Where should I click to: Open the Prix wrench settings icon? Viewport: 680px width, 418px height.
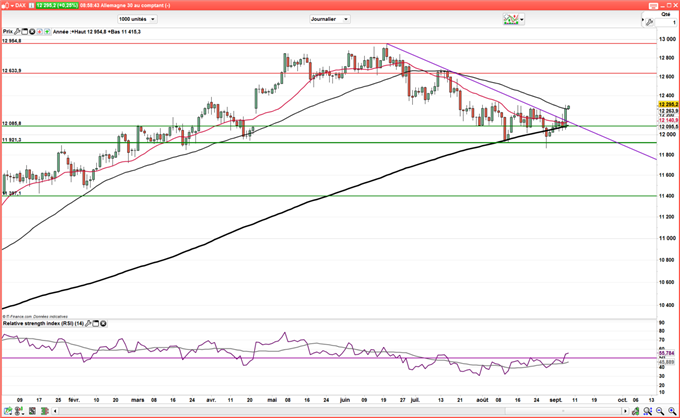[17, 32]
